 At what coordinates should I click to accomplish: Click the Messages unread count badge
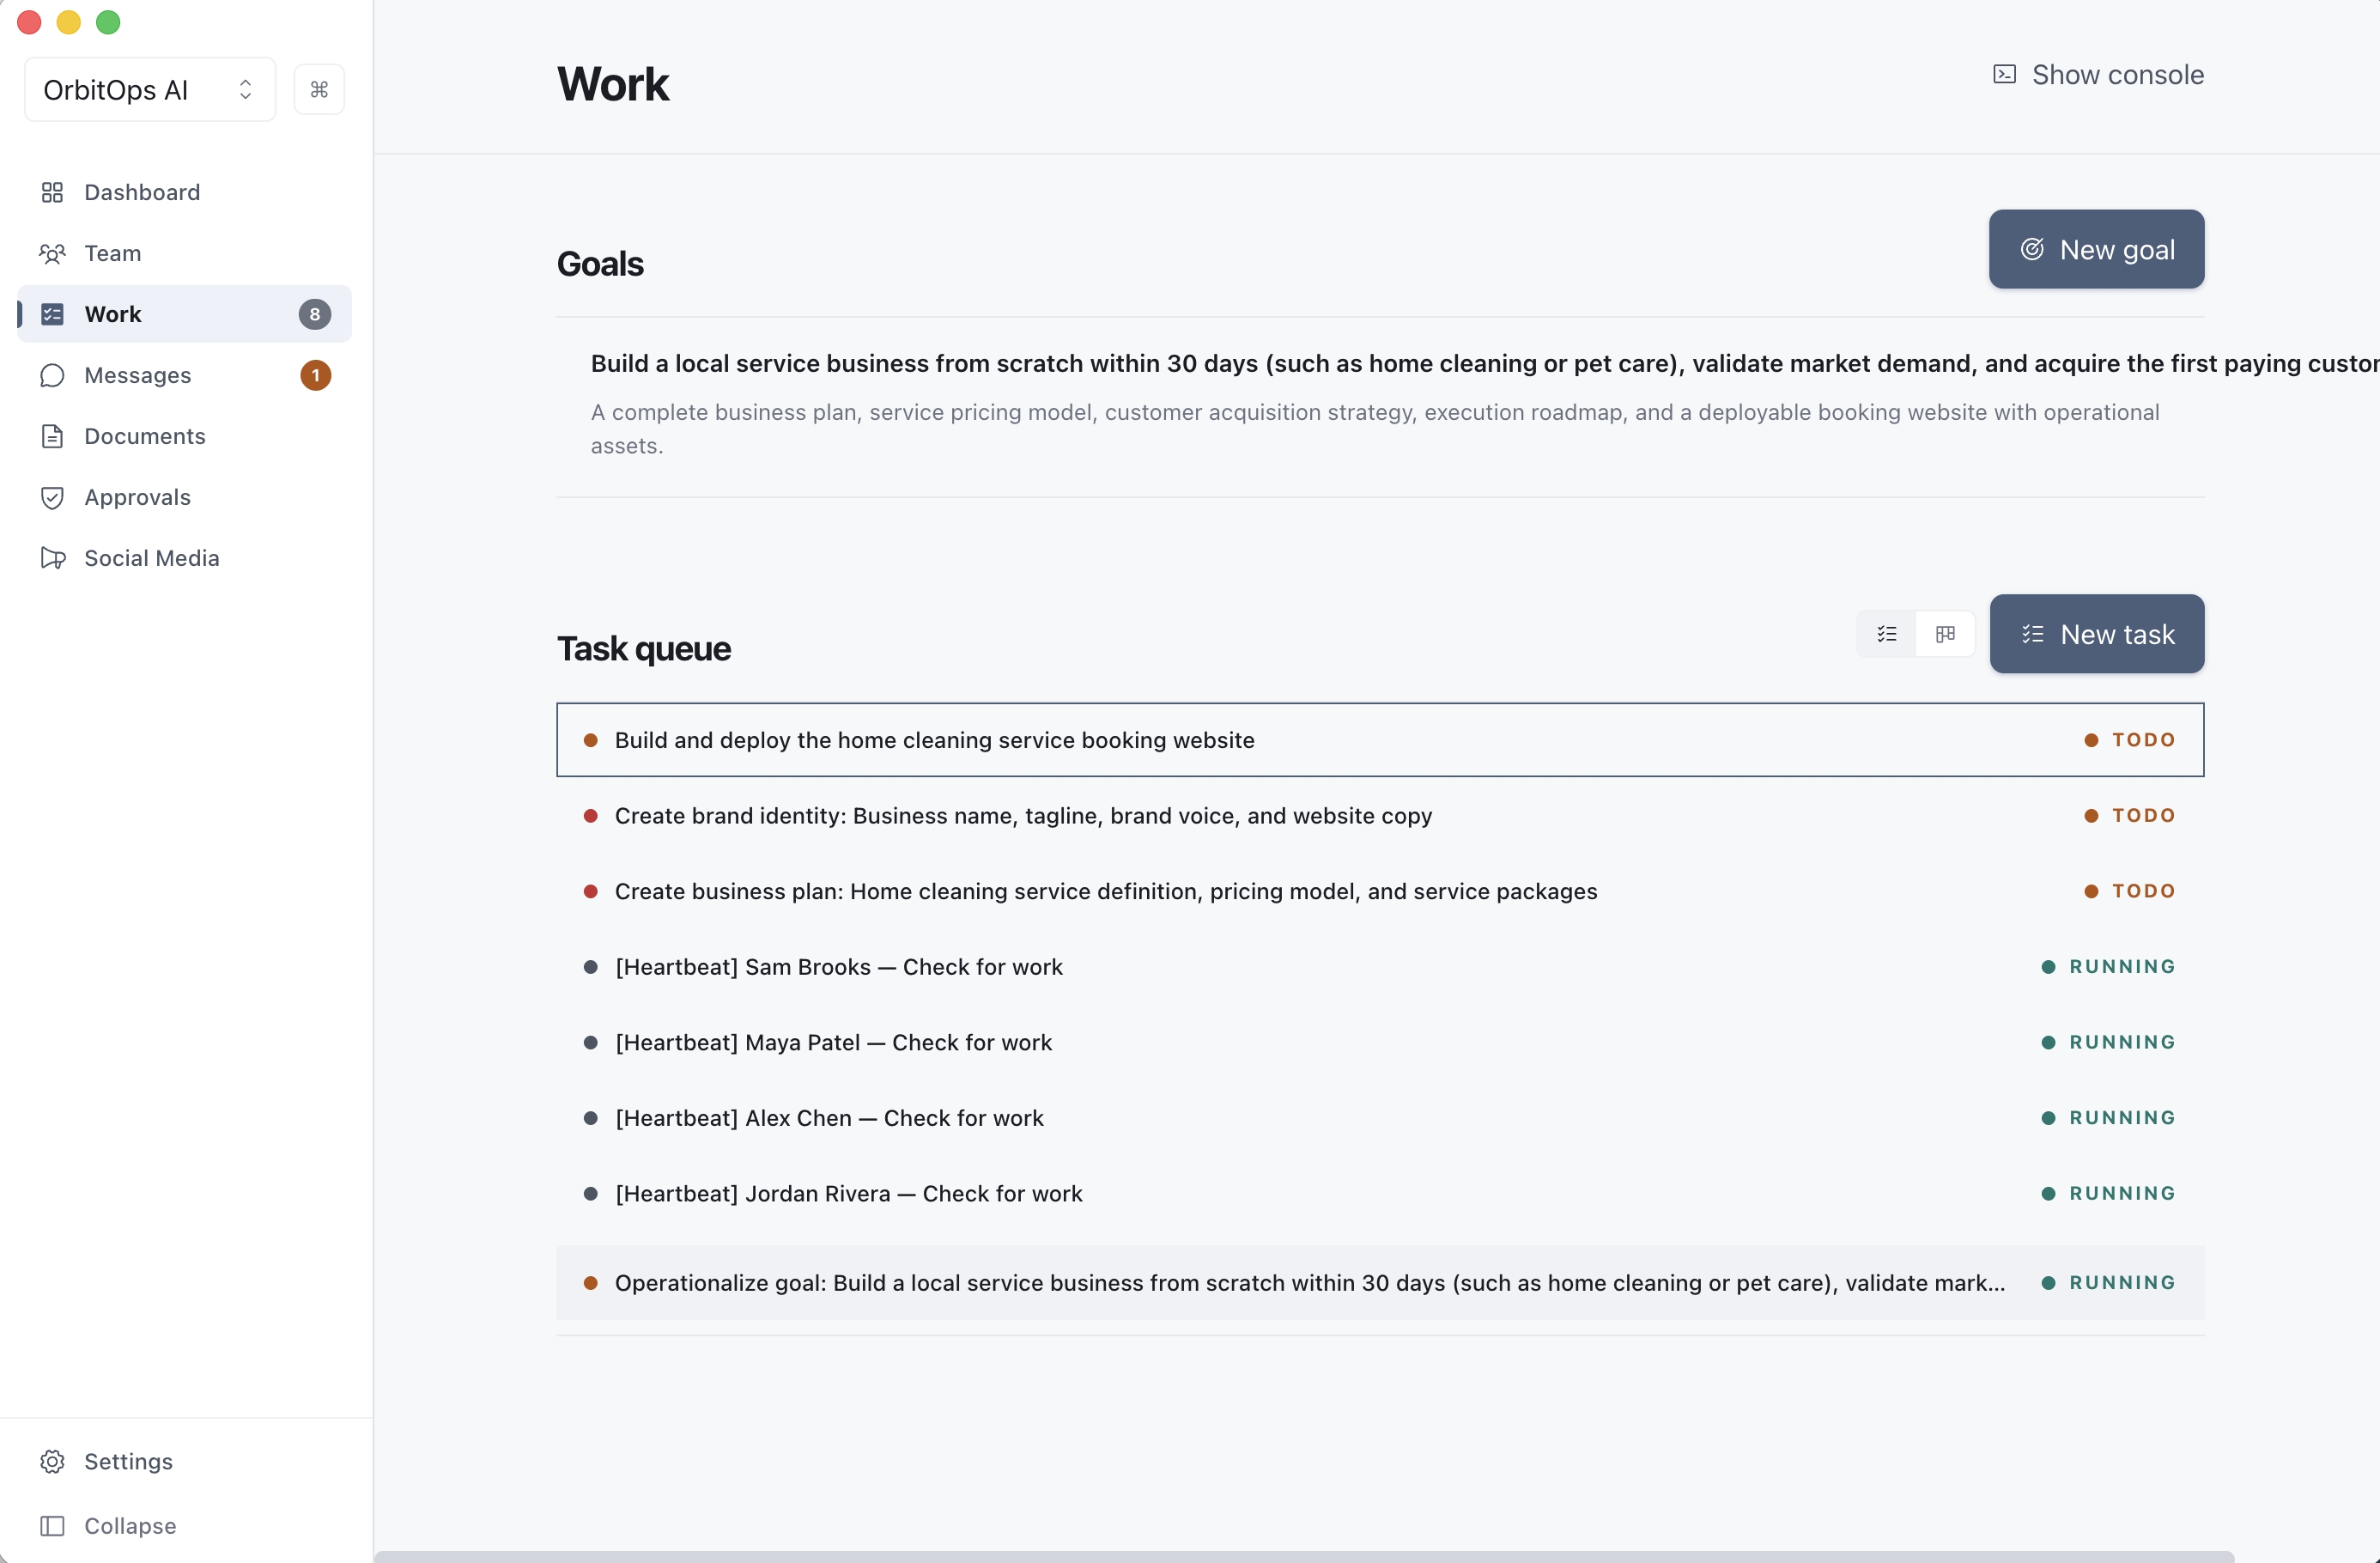(x=315, y=375)
